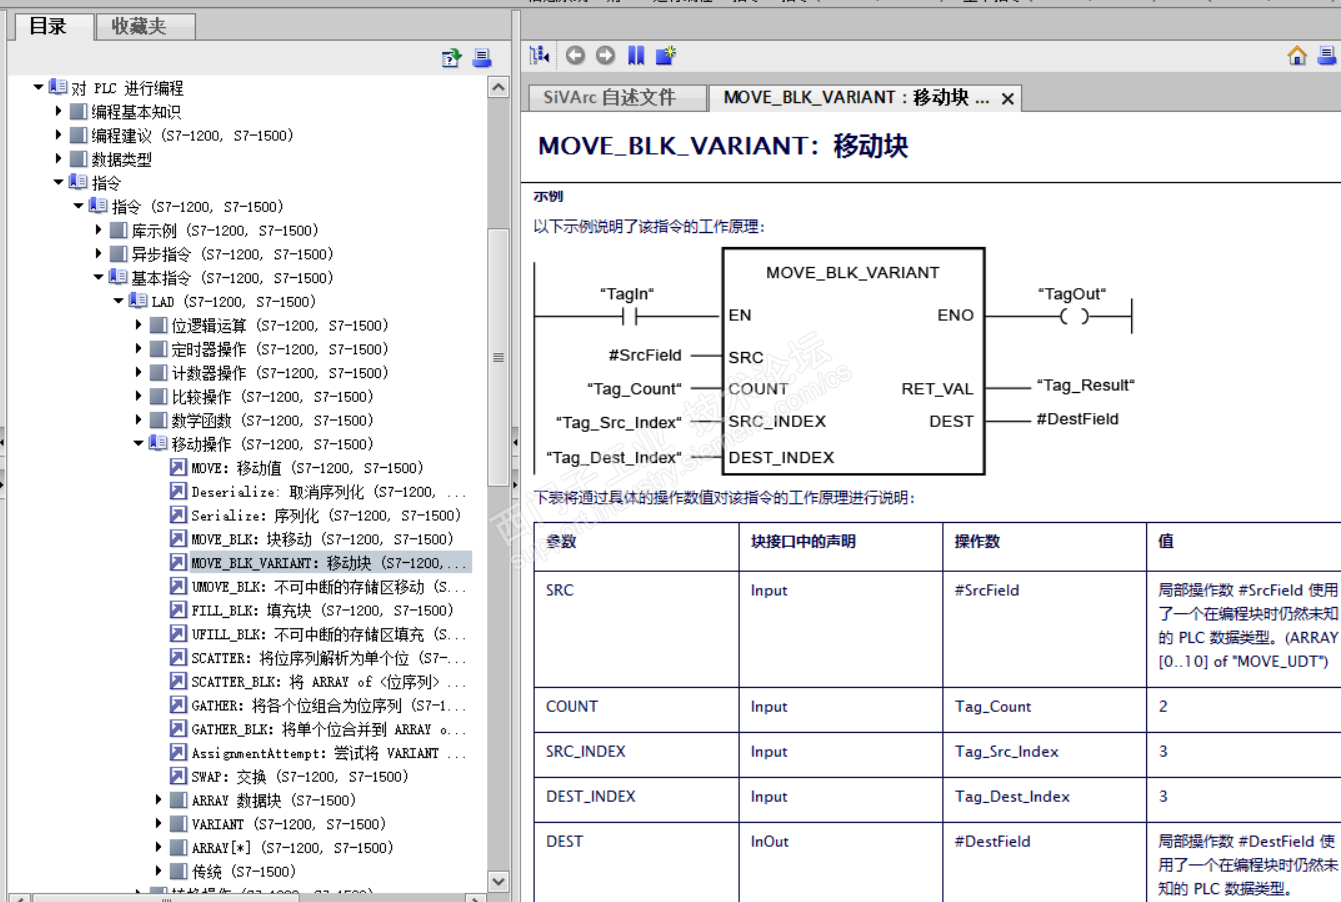Collapse the 移动操作 tree node
This screenshot has width=1341, height=902.
coord(138,444)
